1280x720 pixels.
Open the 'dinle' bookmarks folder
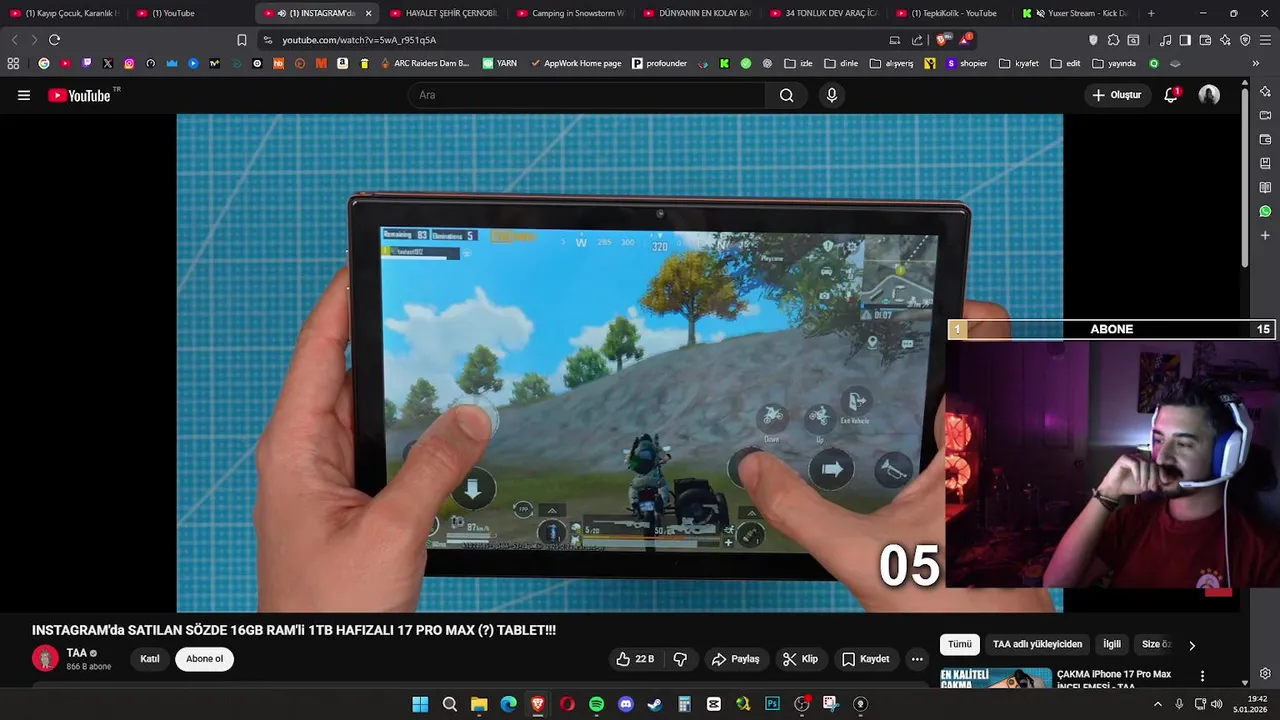[841, 63]
